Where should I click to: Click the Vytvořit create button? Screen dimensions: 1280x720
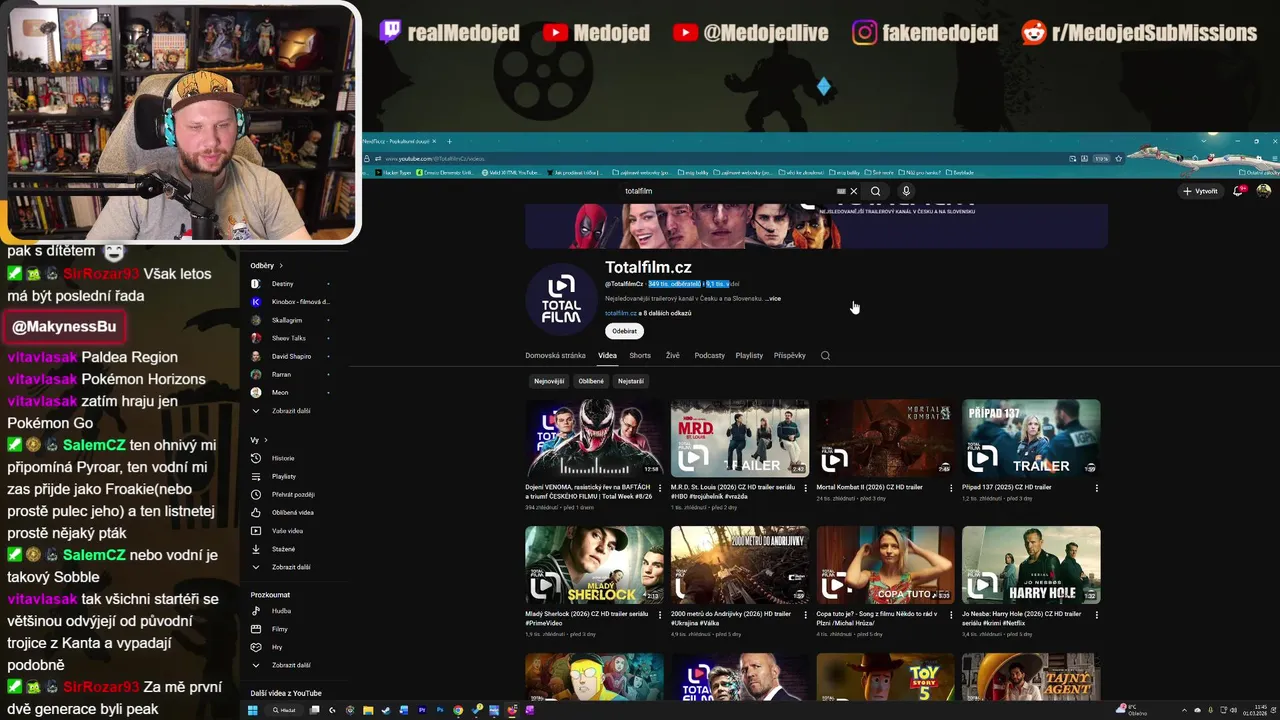1200,191
